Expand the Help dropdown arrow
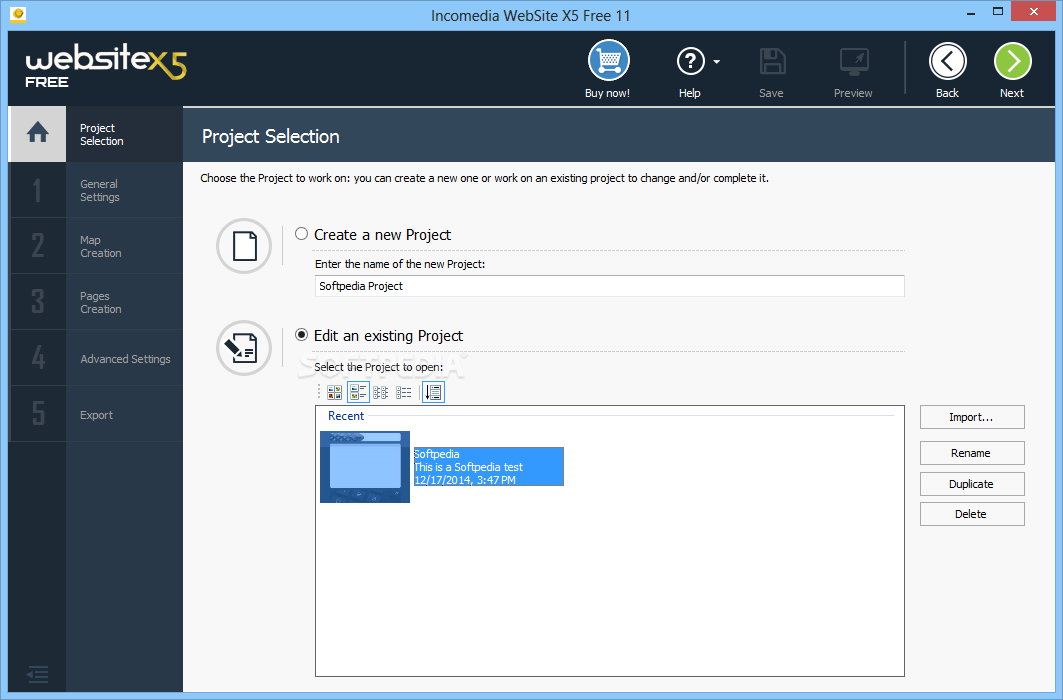Image resolution: width=1063 pixels, height=700 pixels. (x=717, y=62)
